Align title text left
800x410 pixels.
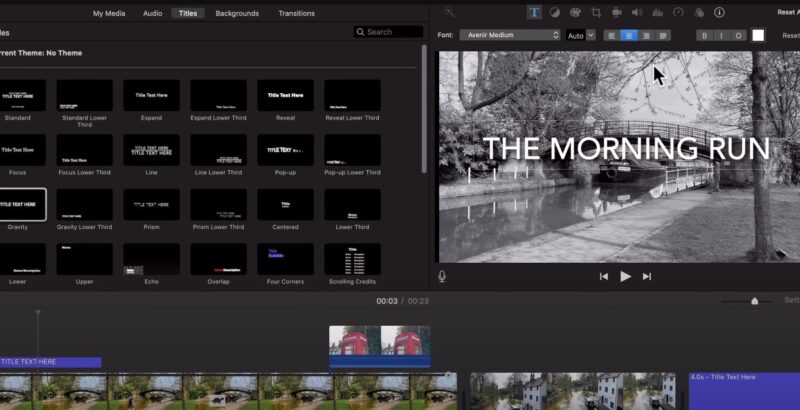point(612,35)
